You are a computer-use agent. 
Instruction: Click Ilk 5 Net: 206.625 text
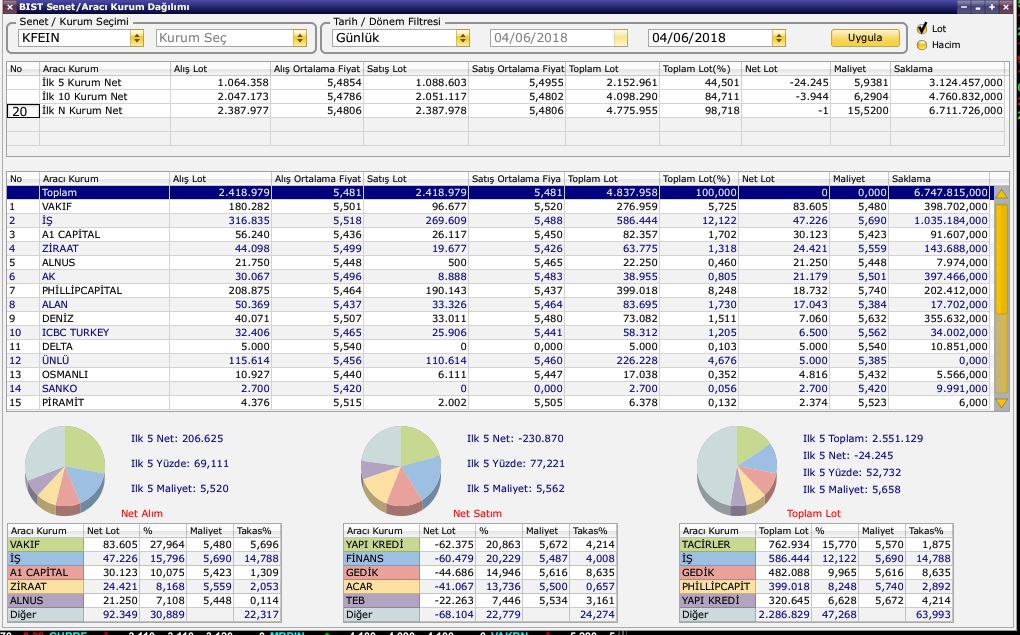pos(177,439)
